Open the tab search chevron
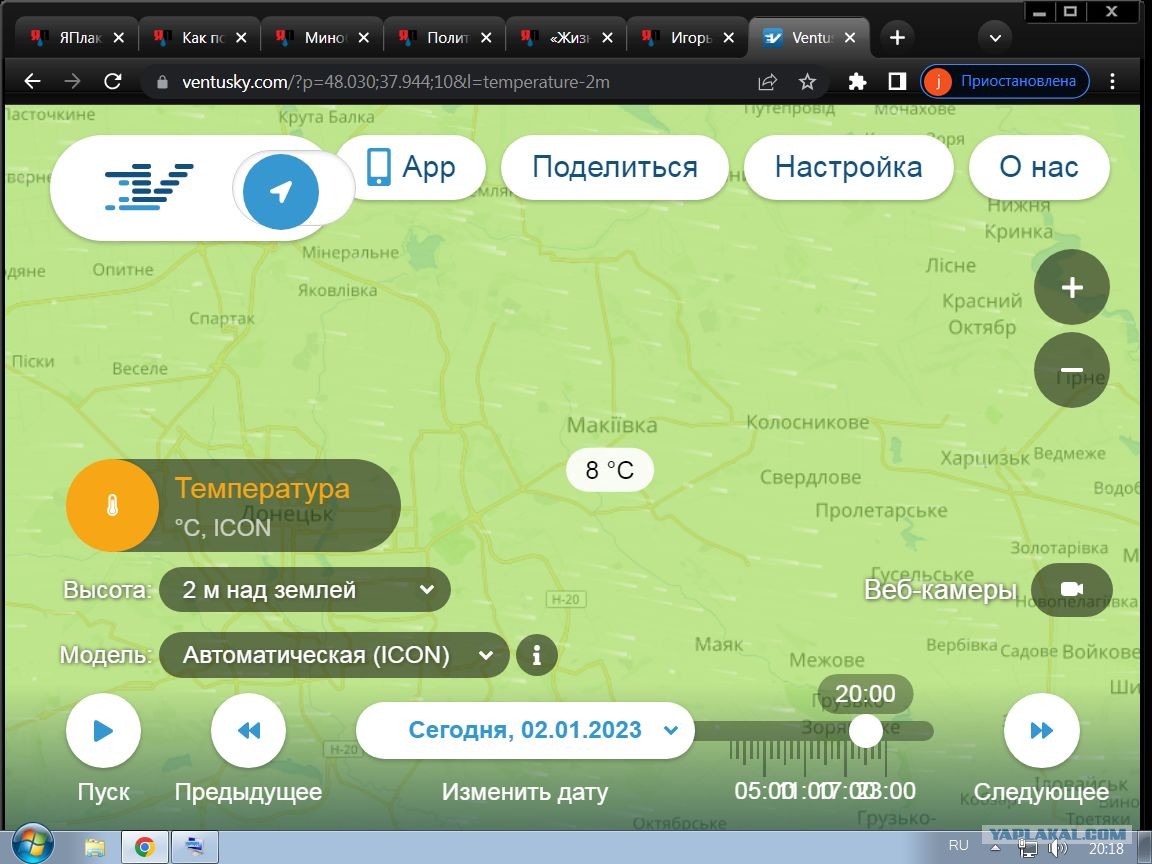The height and width of the screenshot is (864, 1152). tap(995, 37)
